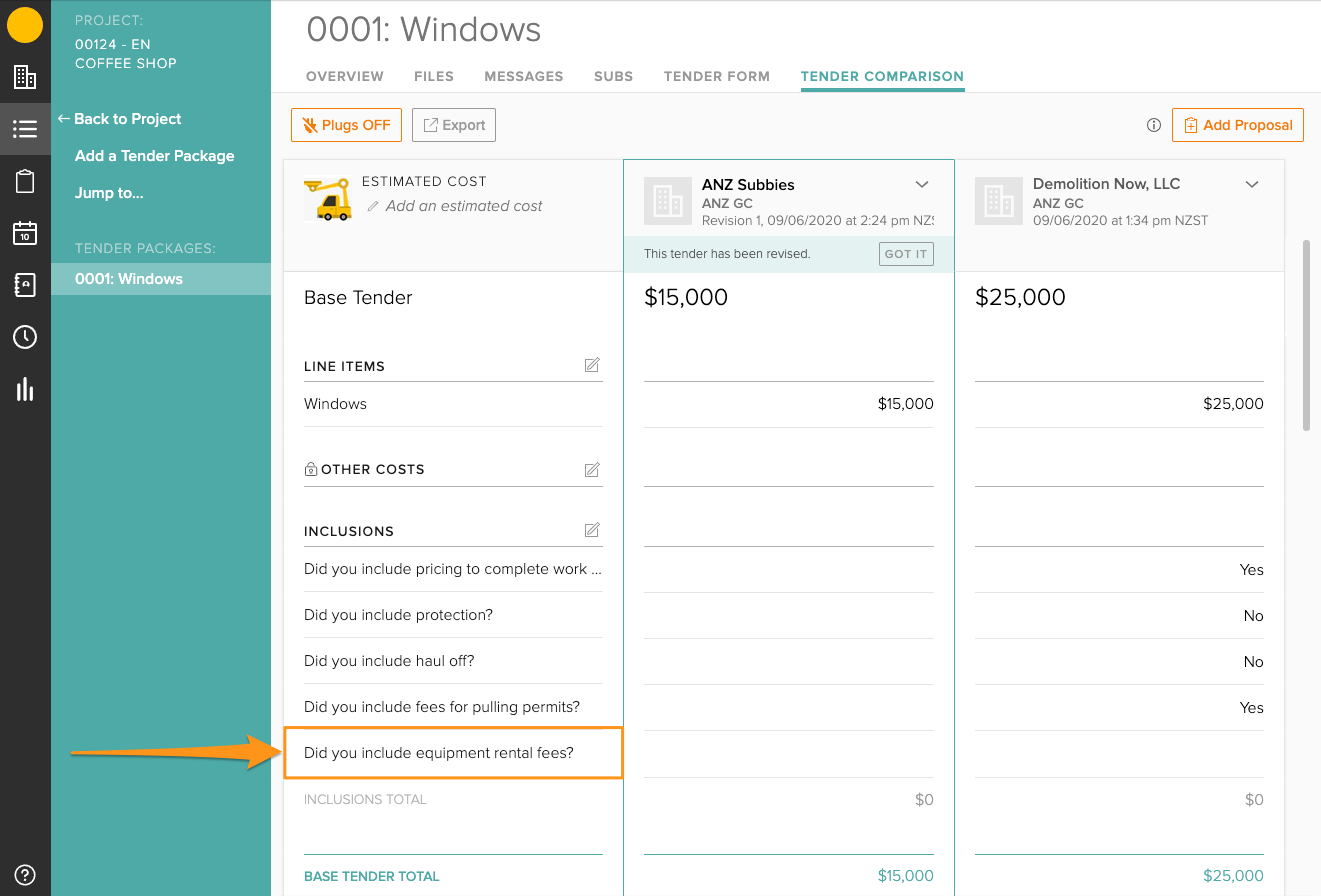1321x896 pixels.
Task: Edit the Line Items with the pencil icon
Action: pos(592,366)
